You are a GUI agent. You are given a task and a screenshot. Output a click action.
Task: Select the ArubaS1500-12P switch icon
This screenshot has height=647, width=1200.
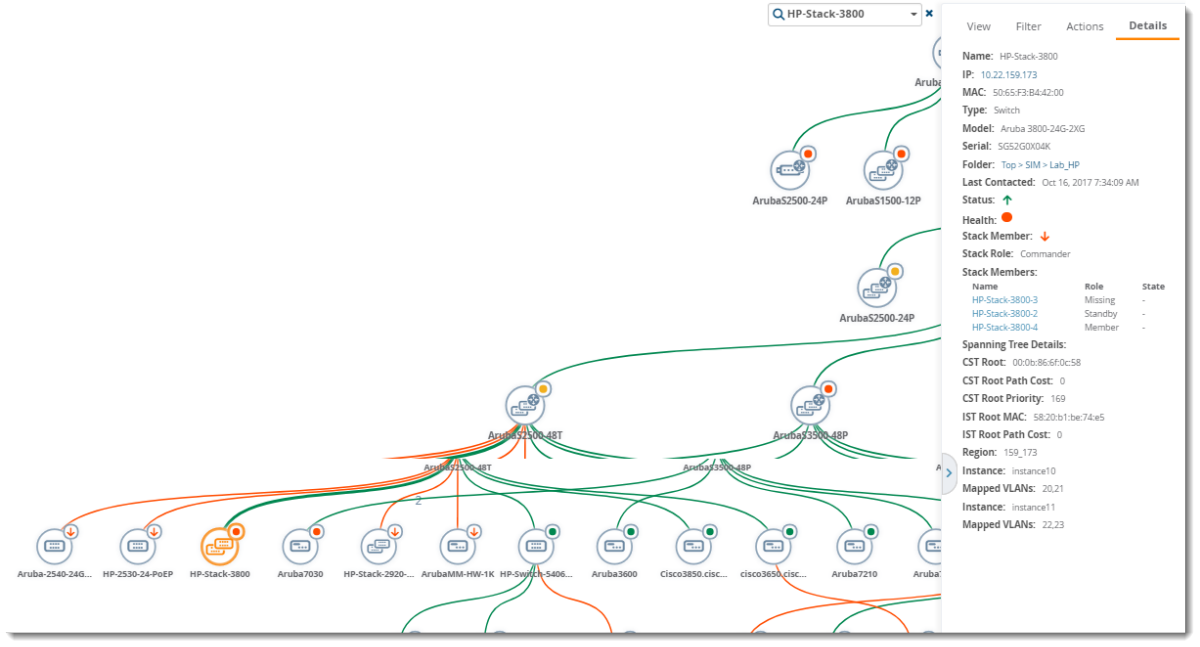point(883,170)
